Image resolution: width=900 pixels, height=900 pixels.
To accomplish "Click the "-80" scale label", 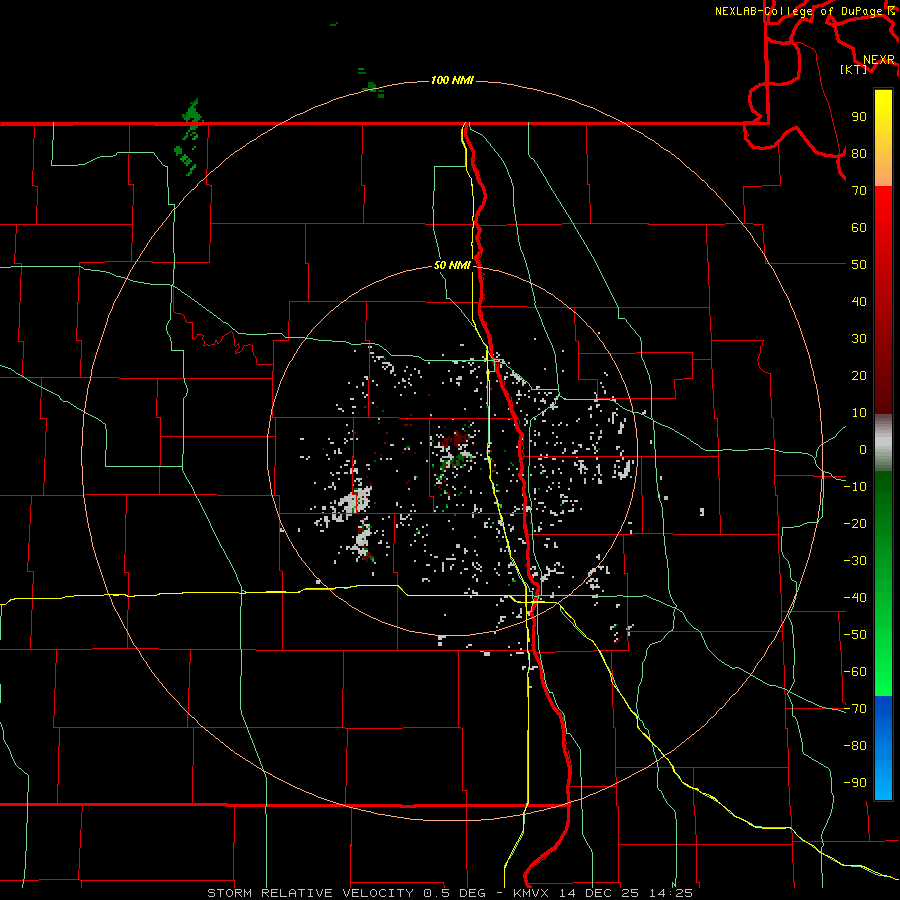I will click(x=855, y=746).
